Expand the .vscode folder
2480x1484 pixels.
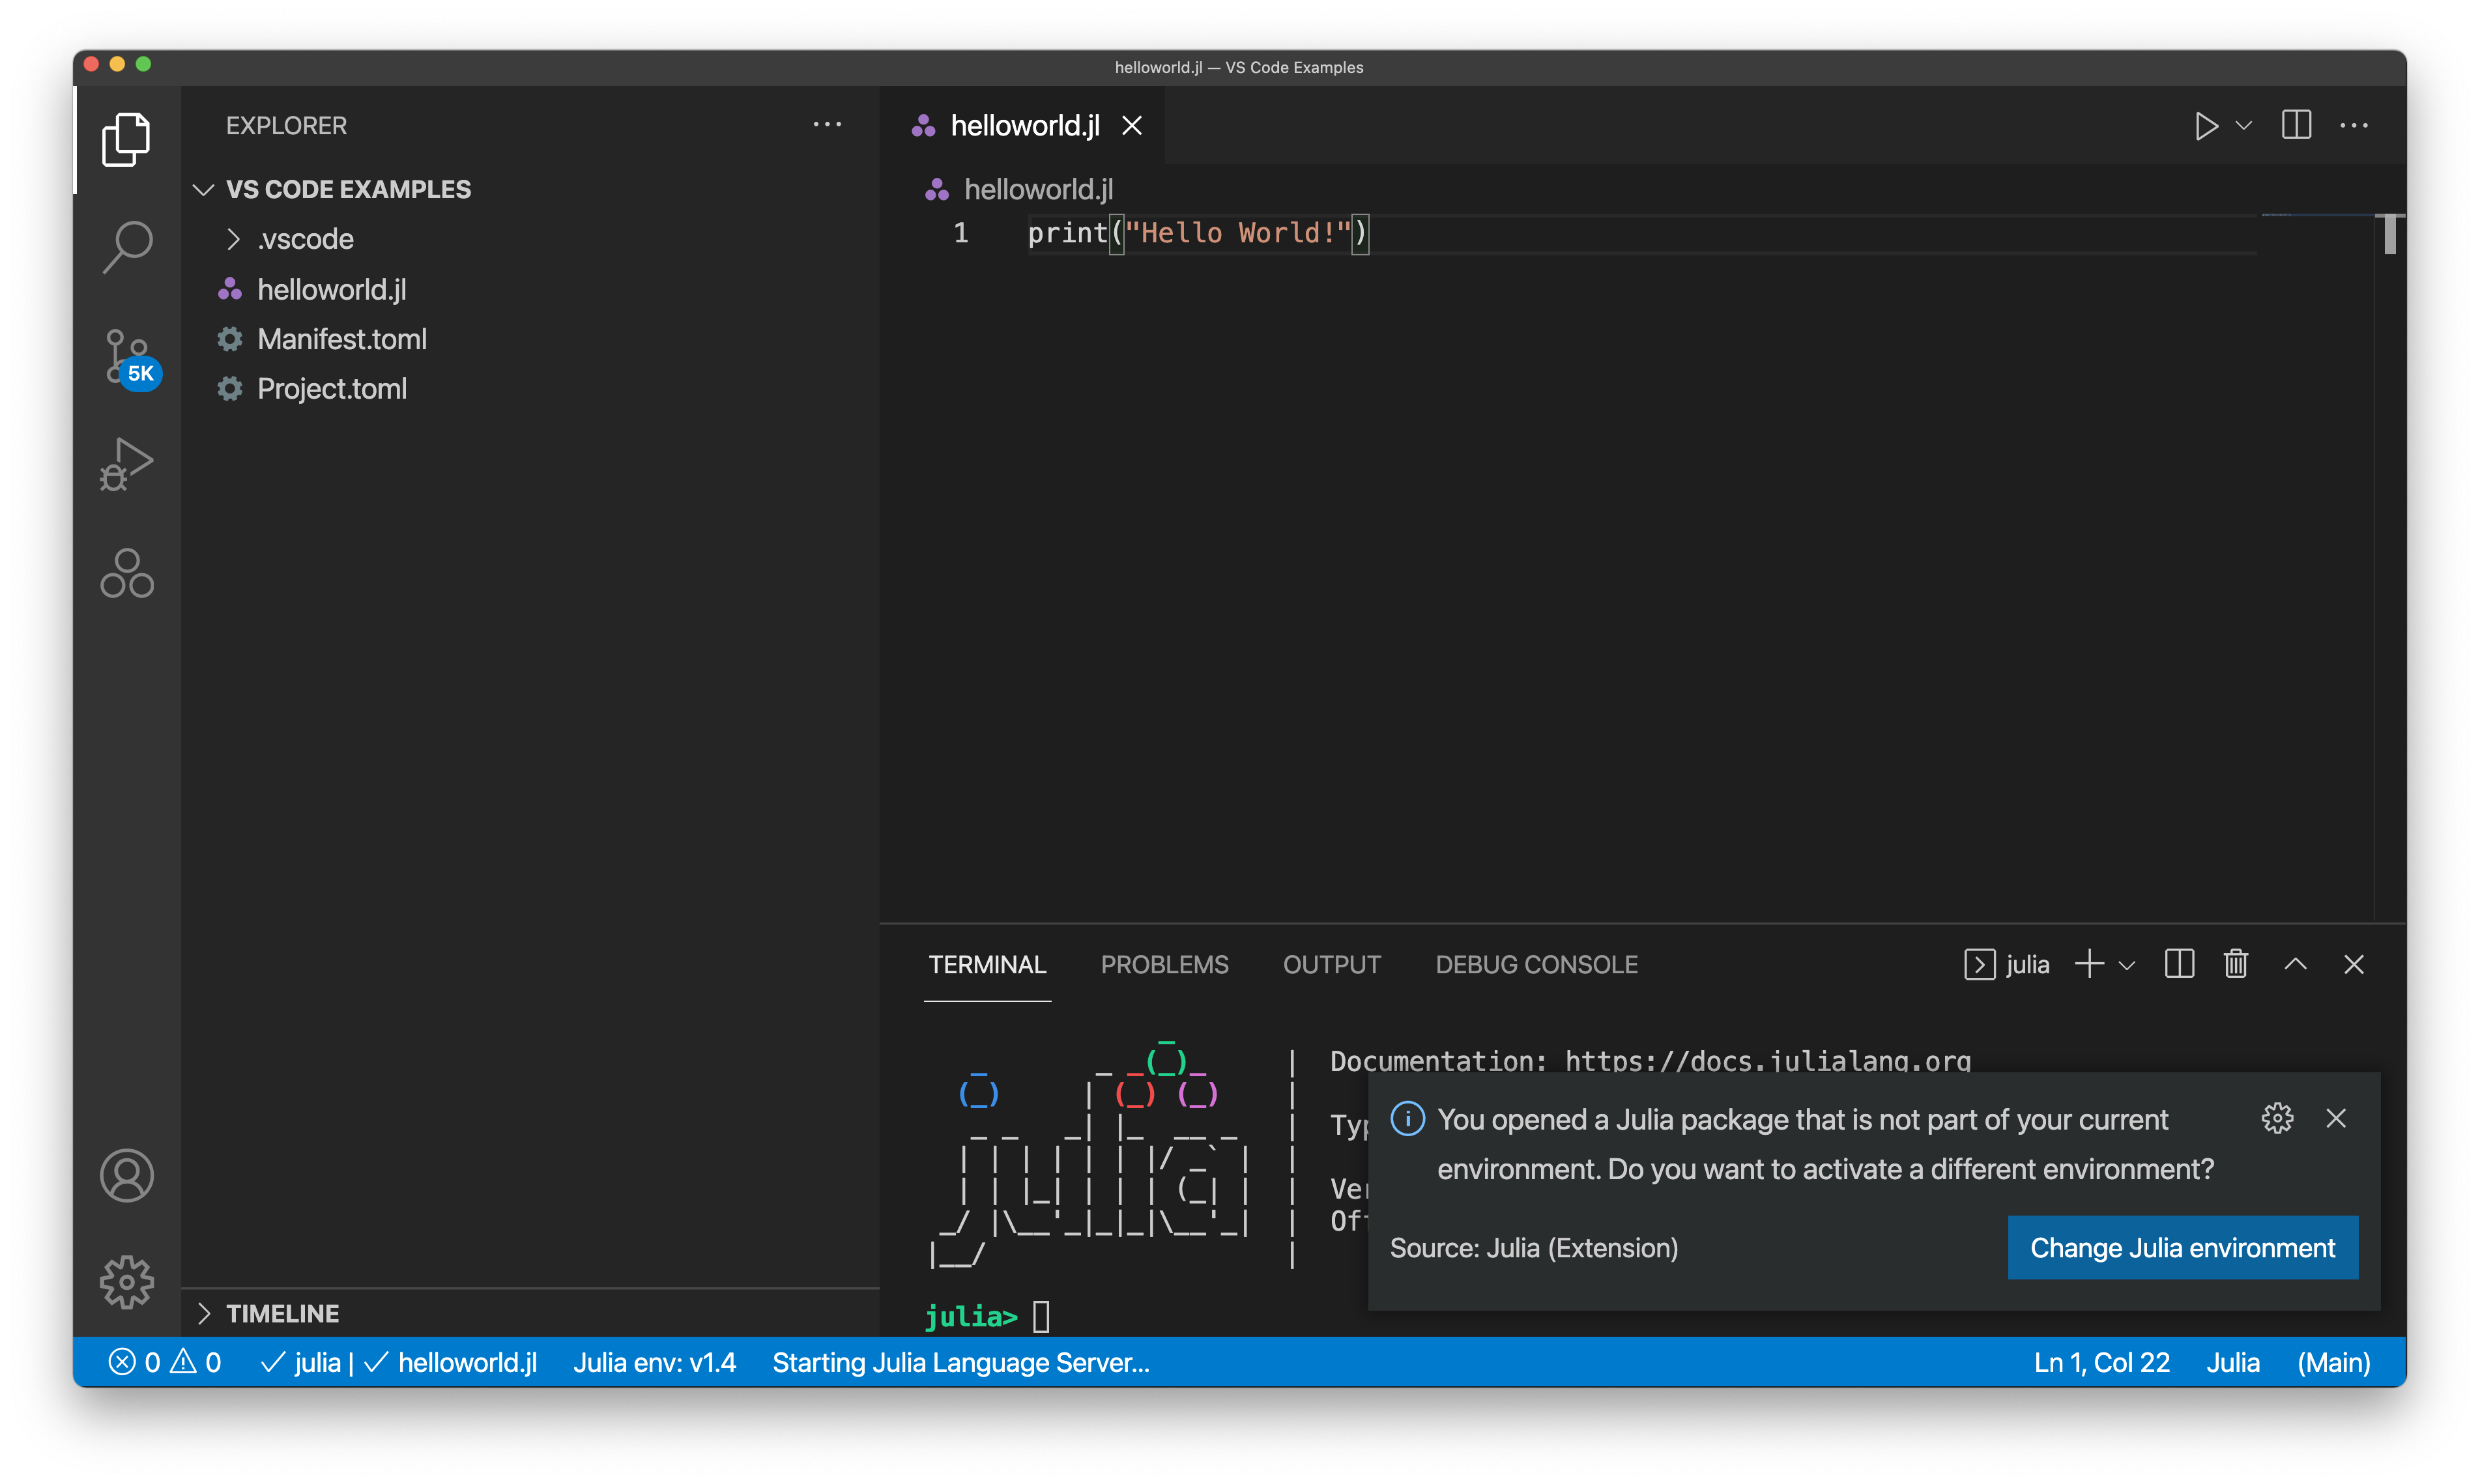pos(304,240)
